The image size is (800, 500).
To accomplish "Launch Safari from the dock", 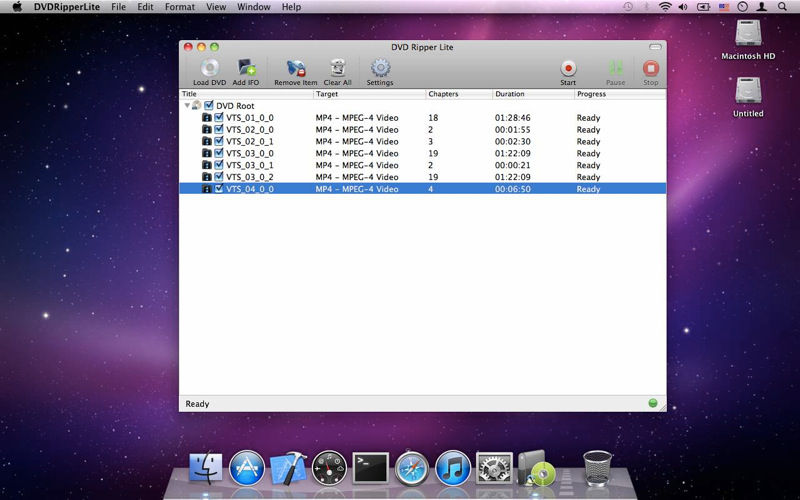I will (412, 468).
